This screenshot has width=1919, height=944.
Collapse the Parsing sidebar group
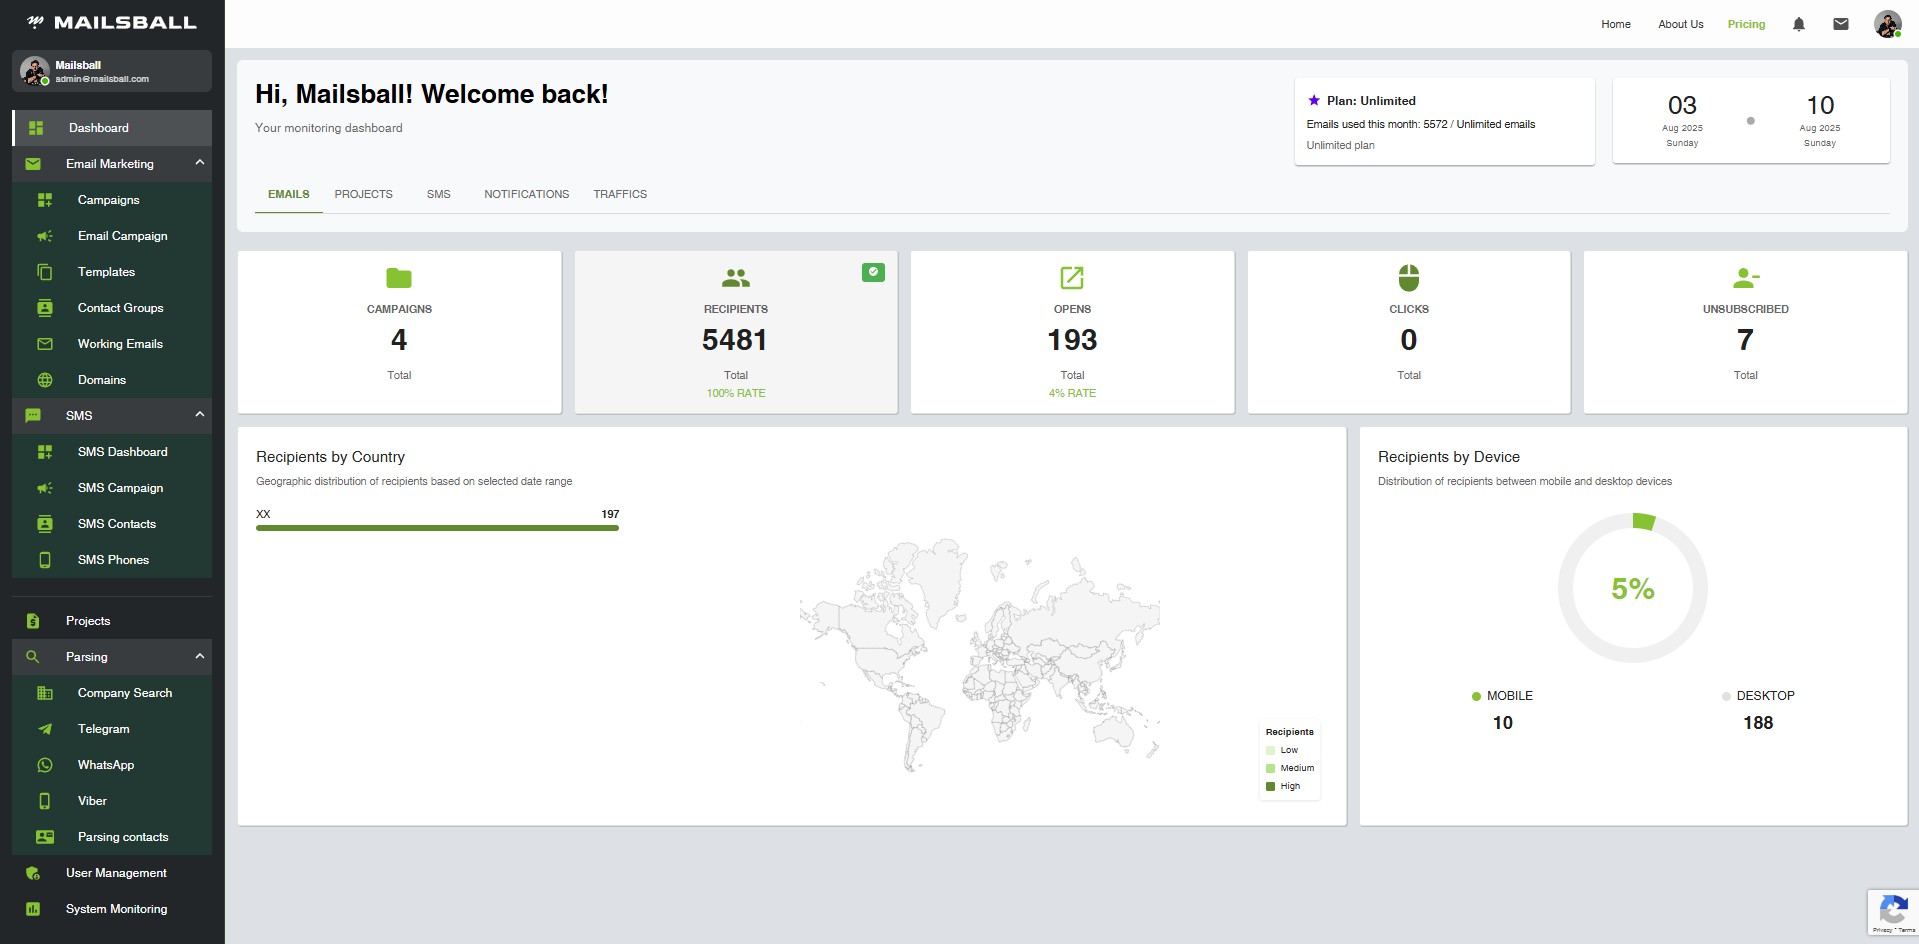coord(198,657)
